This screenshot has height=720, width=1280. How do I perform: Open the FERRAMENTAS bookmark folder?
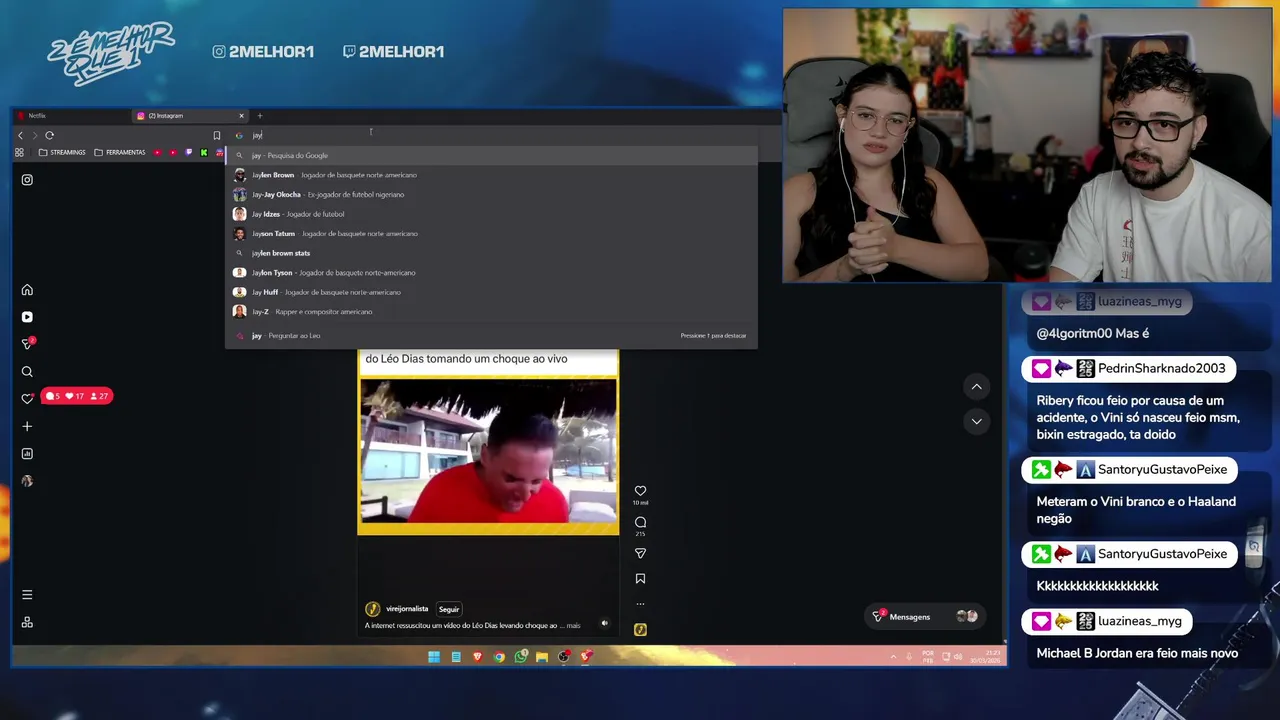coord(119,152)
